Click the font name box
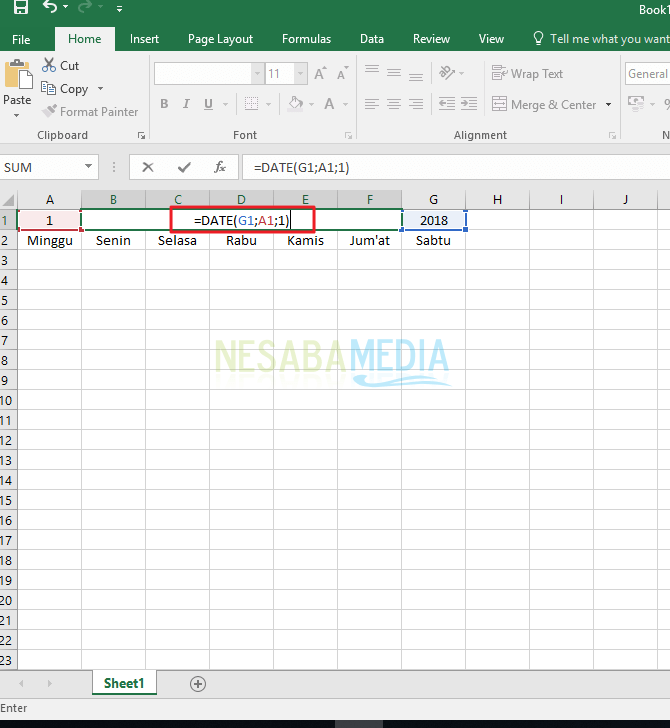 pyautogui.click(x=203, y=74)
